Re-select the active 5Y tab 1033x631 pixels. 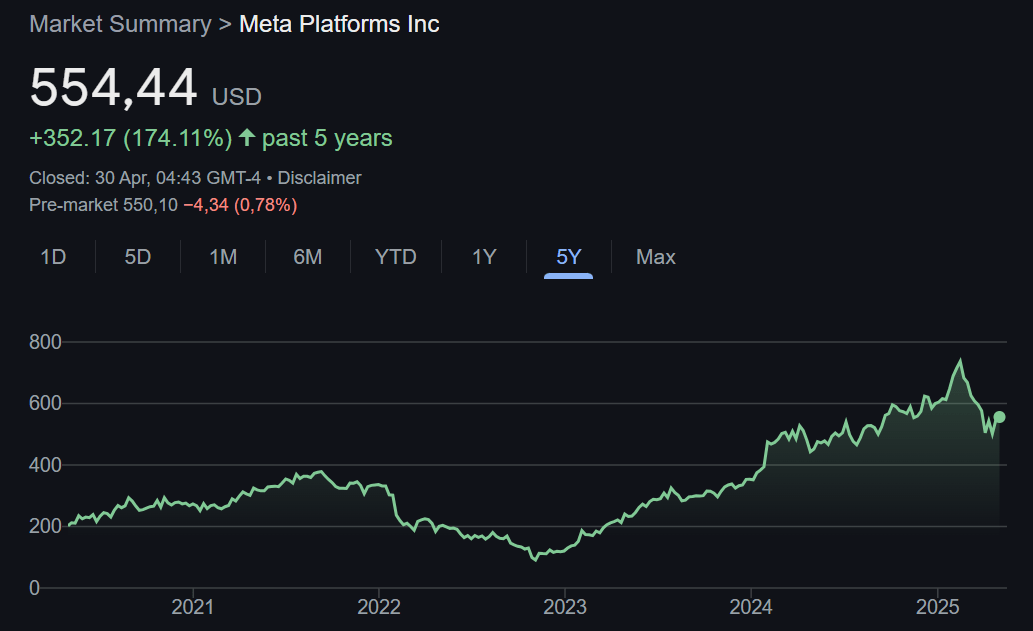[x=567, y=257]
